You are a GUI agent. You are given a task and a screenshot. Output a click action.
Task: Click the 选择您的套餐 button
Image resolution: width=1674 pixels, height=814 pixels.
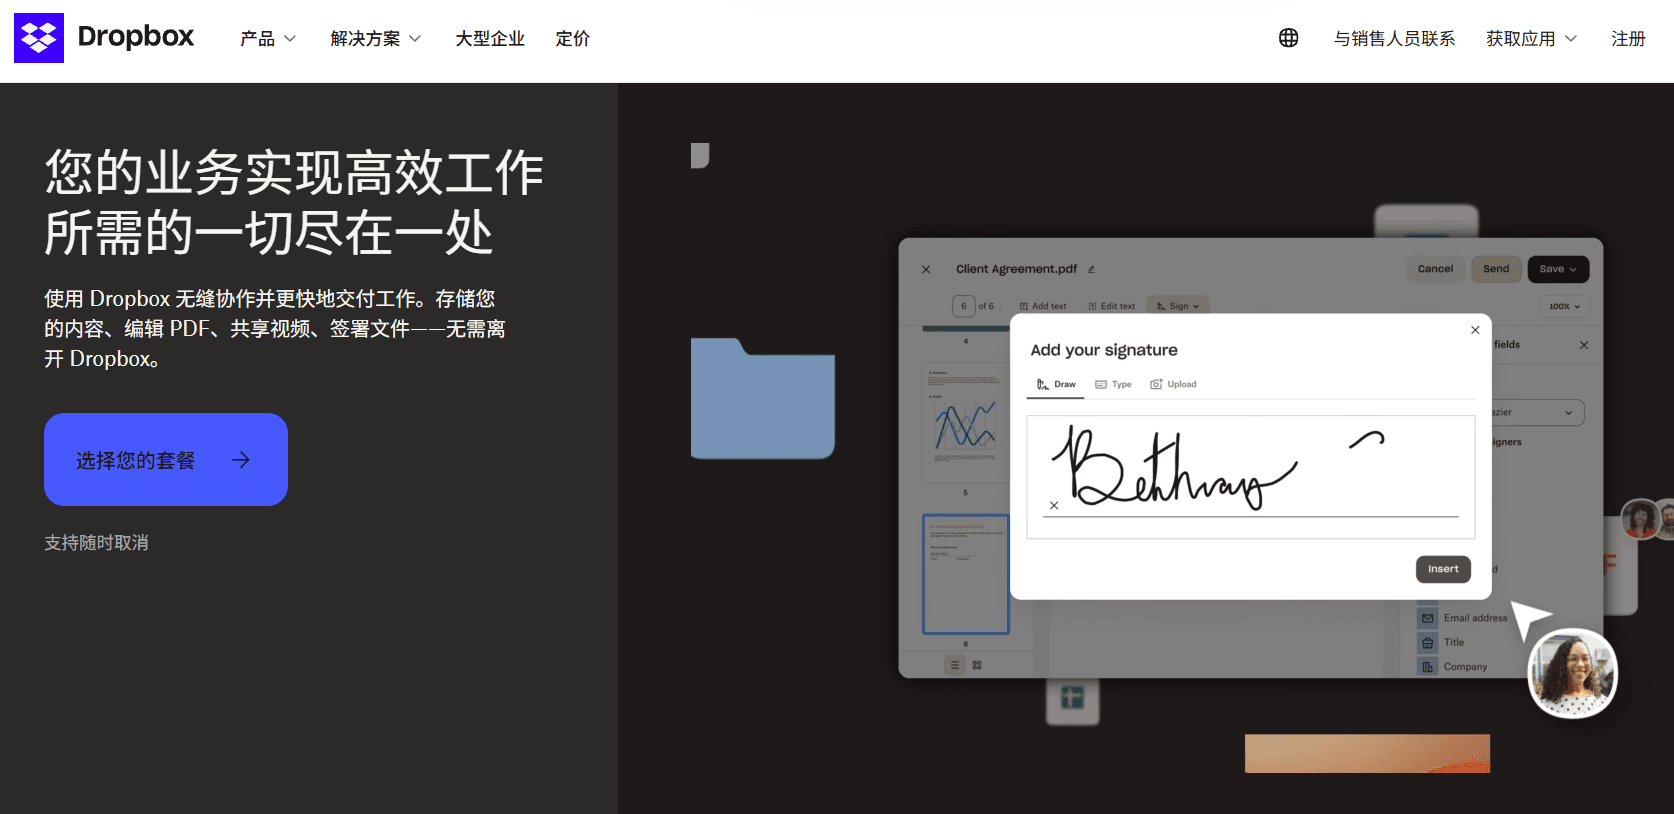point(166,459)
